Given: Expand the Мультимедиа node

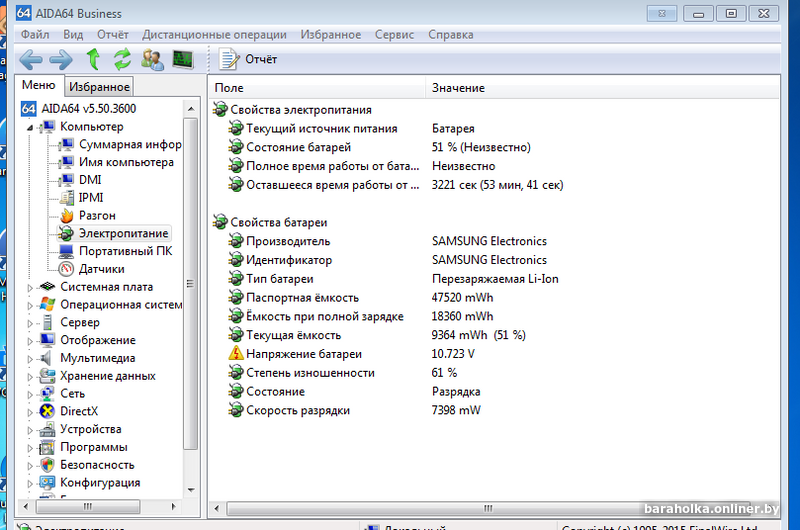Looking at the screenshot, I should tap(30, 359).
